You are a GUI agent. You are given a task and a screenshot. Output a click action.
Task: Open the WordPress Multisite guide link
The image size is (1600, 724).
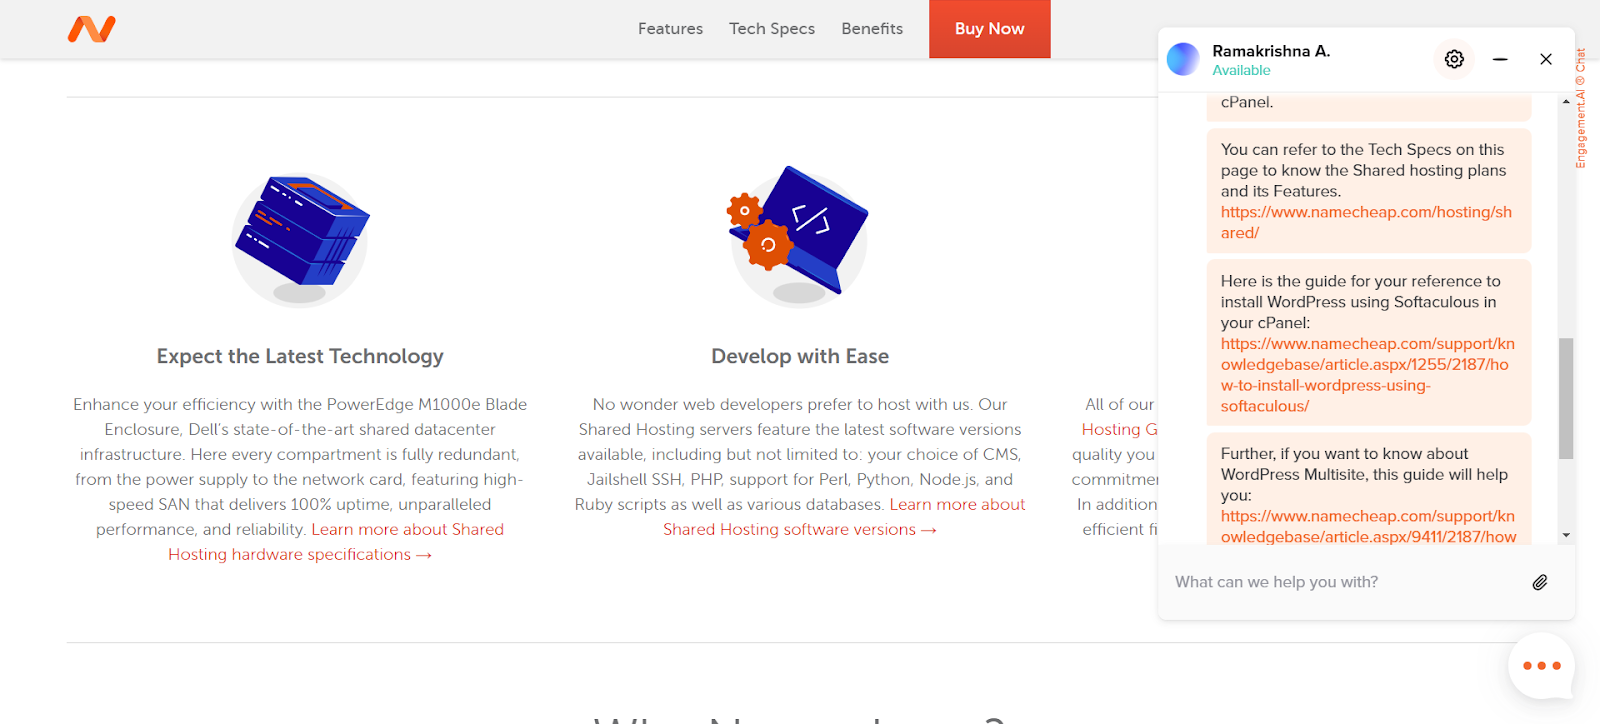[1367, 527]
